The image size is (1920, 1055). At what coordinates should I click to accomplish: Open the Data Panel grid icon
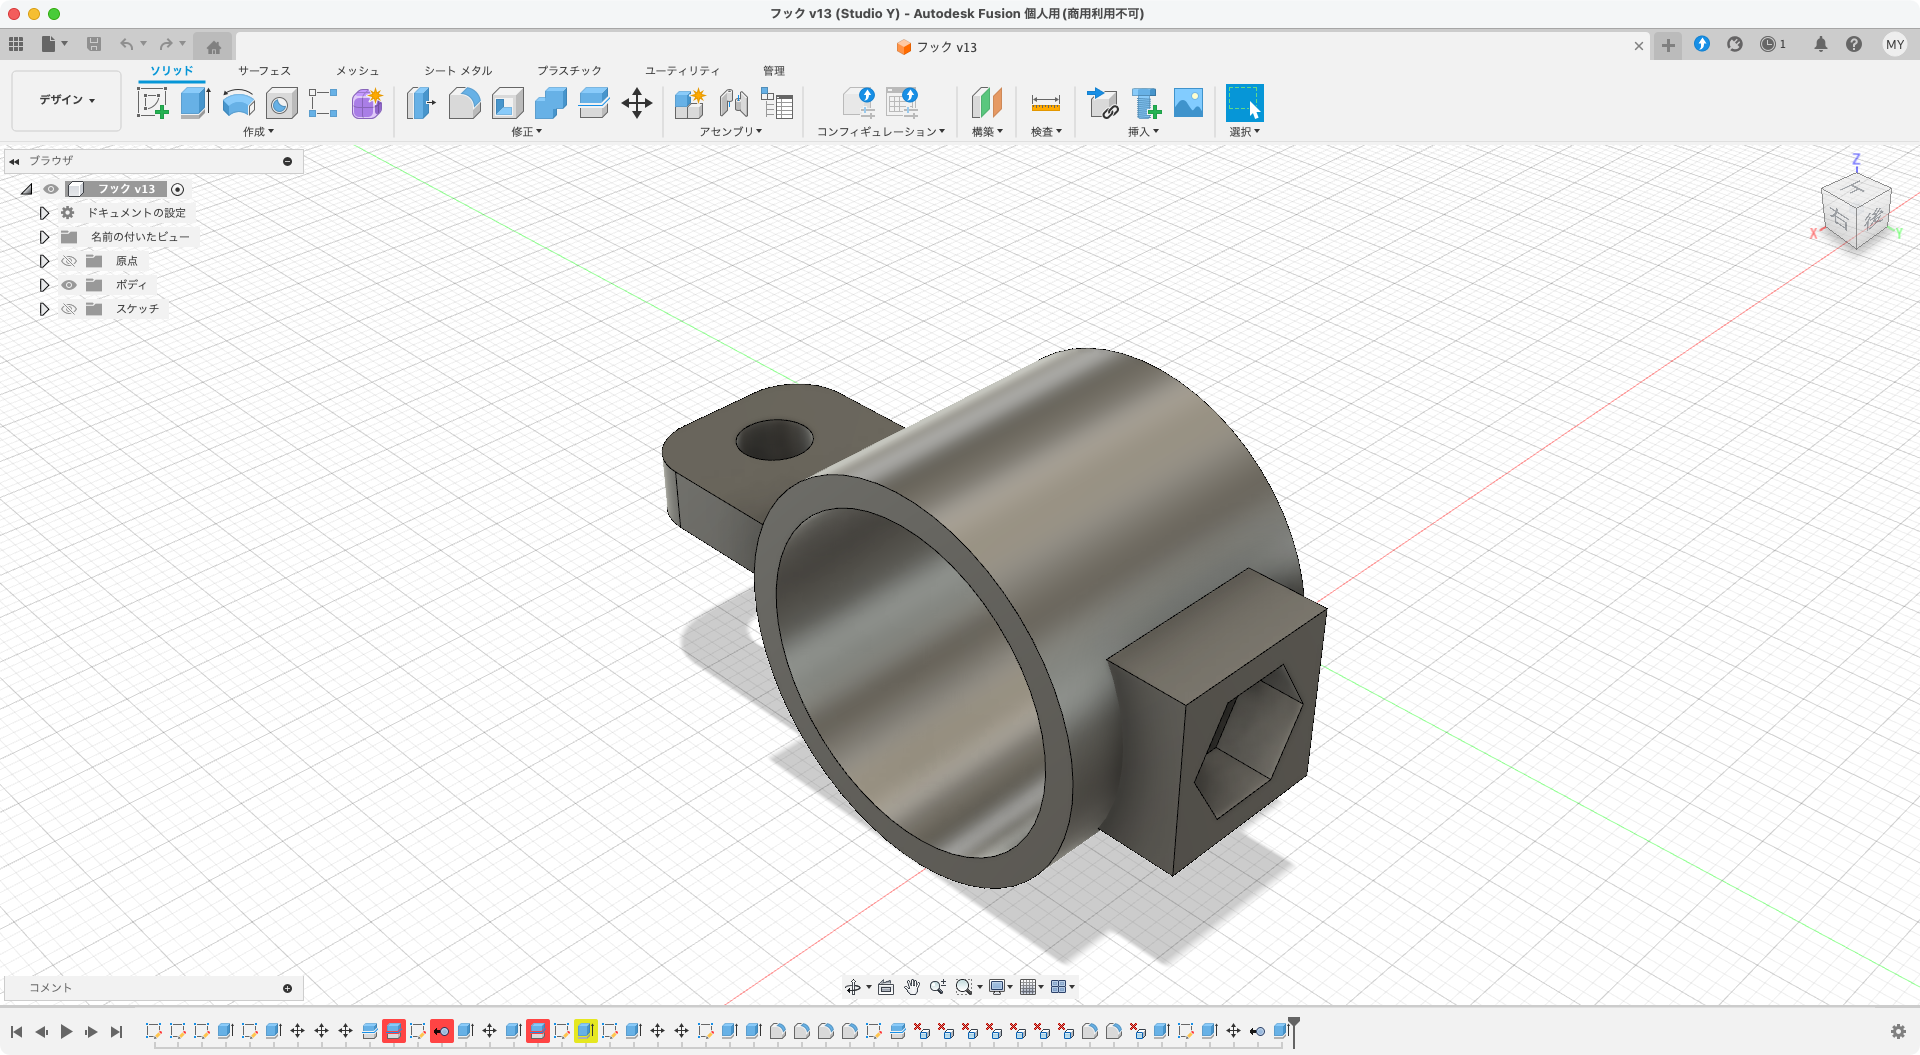(x=16, y=44)
